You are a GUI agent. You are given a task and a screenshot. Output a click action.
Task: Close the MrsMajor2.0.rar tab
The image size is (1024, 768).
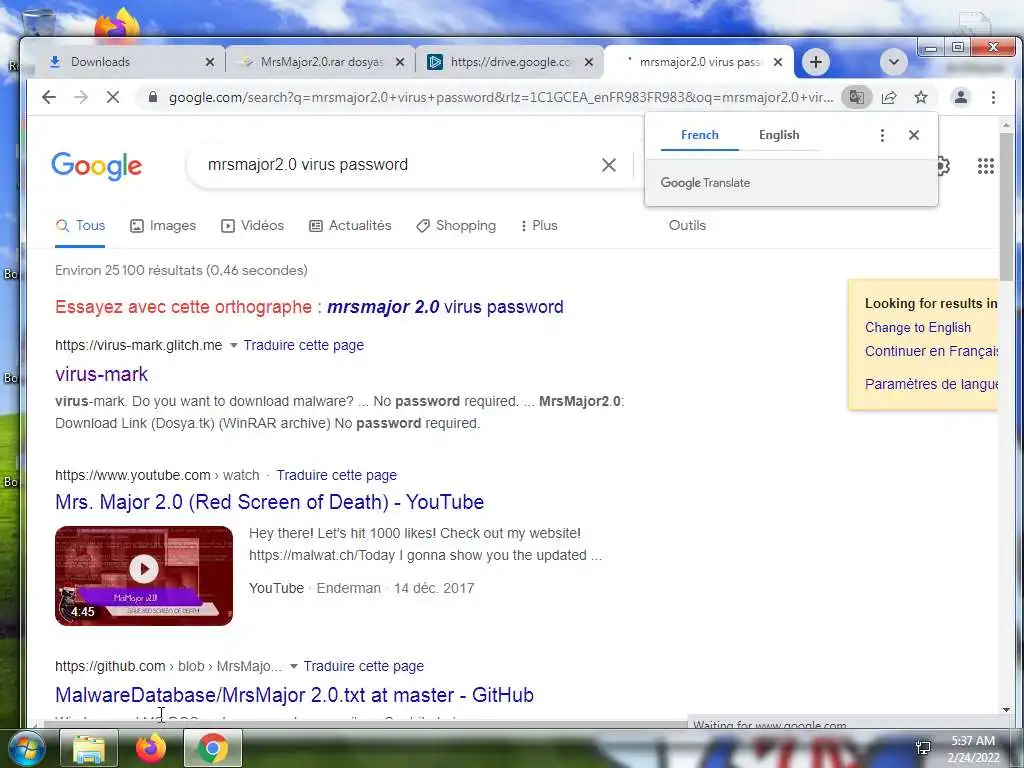pyautogui.click(x=400, y=62)
